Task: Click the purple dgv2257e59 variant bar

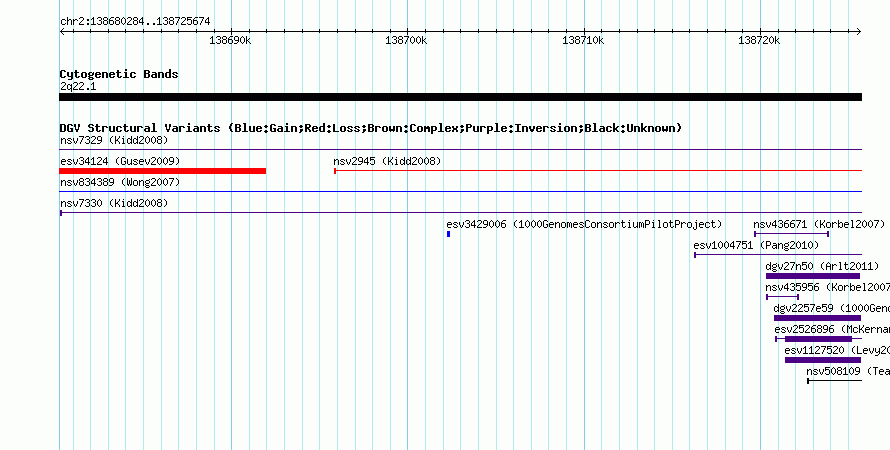Action: pos(817,318)
